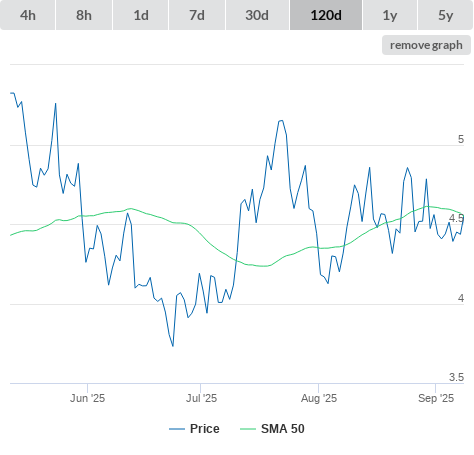Screen dimensions: 474x455
Task: Open the 7d chart range
Action: point(197,15)
